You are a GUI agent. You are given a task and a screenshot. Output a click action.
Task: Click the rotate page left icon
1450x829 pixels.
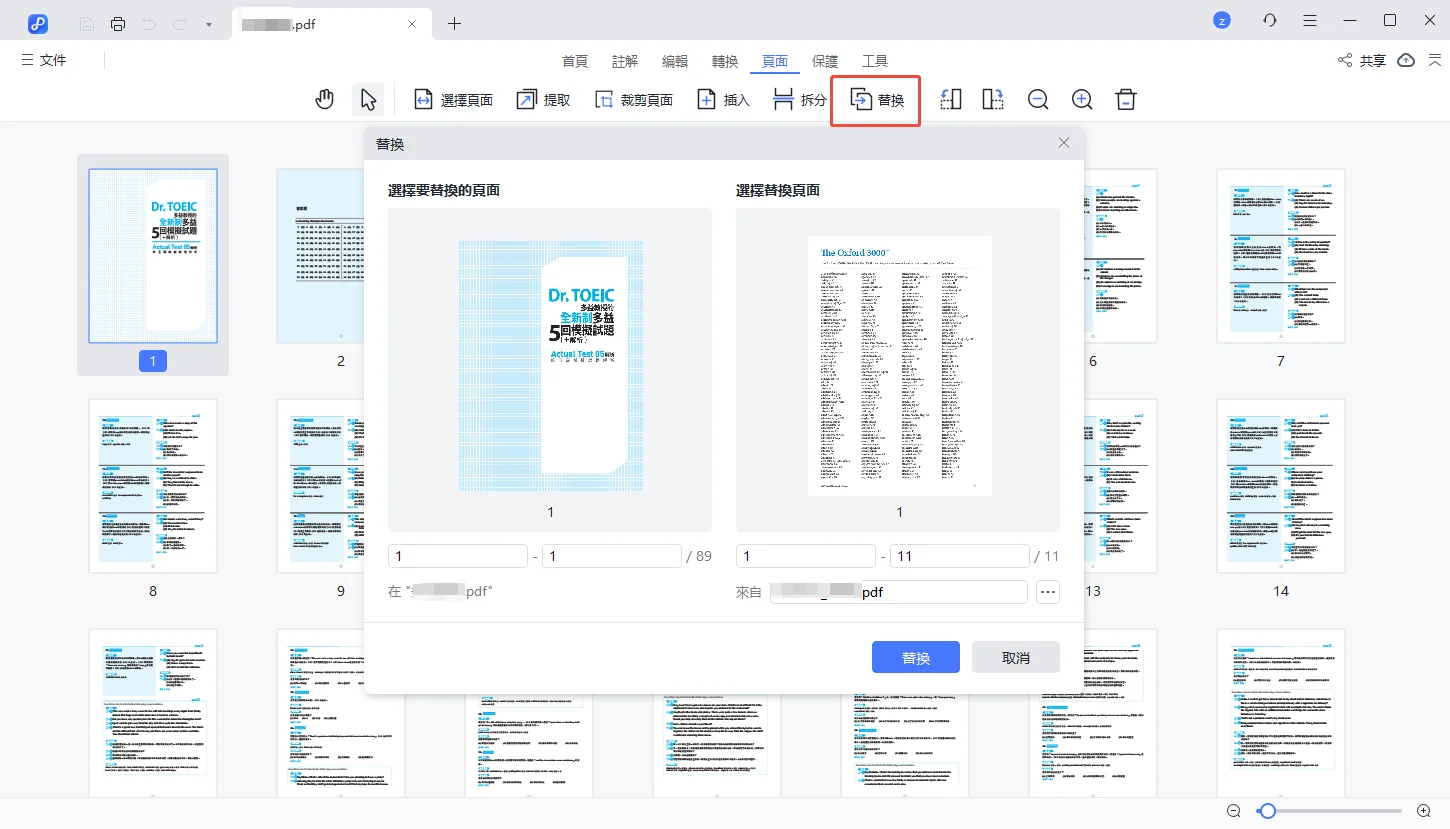[950, 99]
